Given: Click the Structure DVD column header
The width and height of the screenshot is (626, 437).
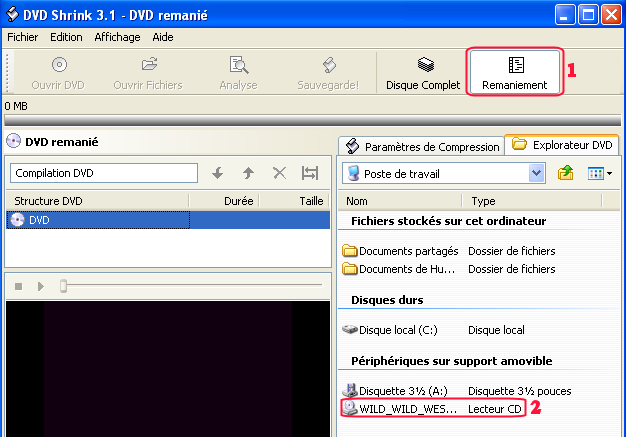Looking at the screenshot, I should [x=97, y=201].
